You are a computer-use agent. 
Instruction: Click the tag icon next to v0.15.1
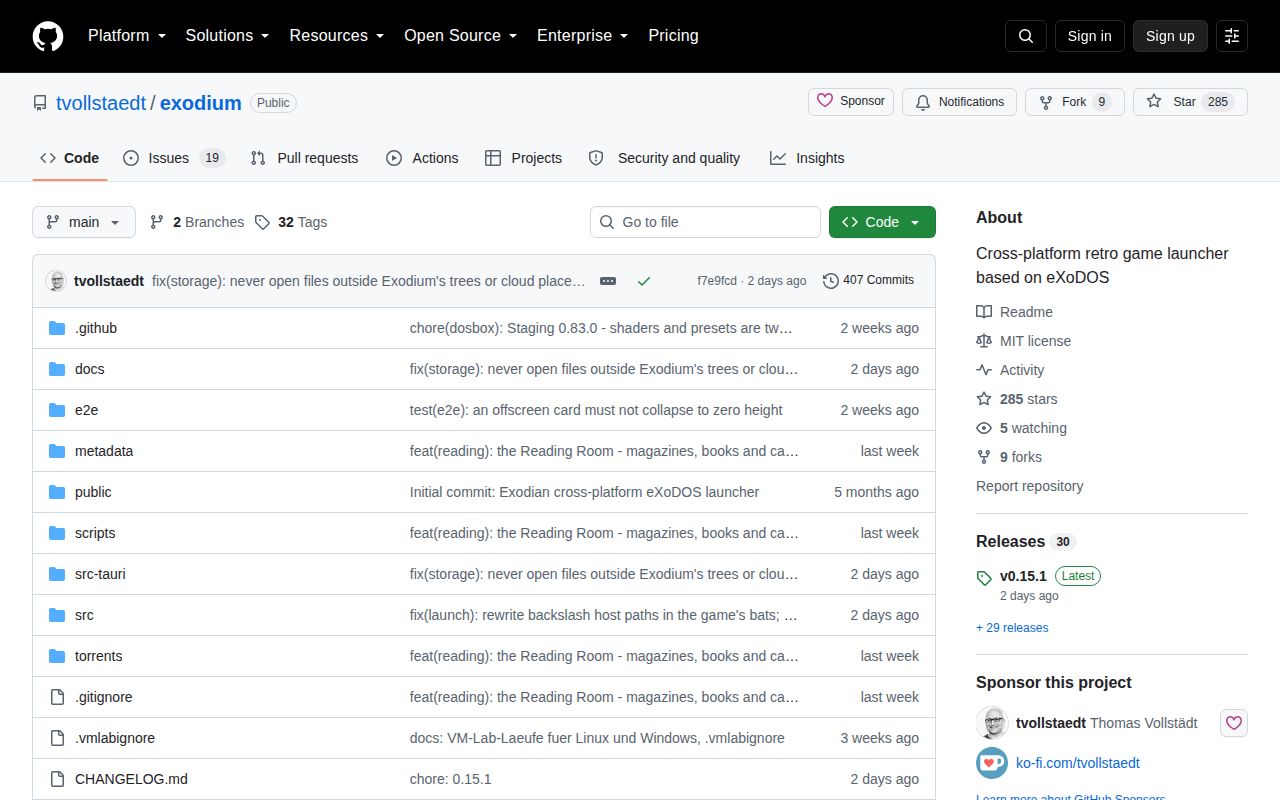(984, 577)
